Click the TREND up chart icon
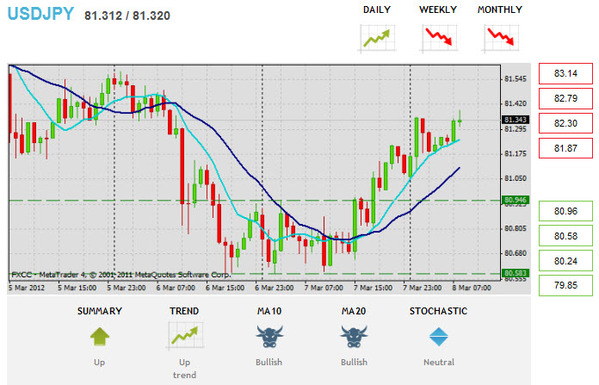The height and width of the screenshot is (385, 599). 185,336
